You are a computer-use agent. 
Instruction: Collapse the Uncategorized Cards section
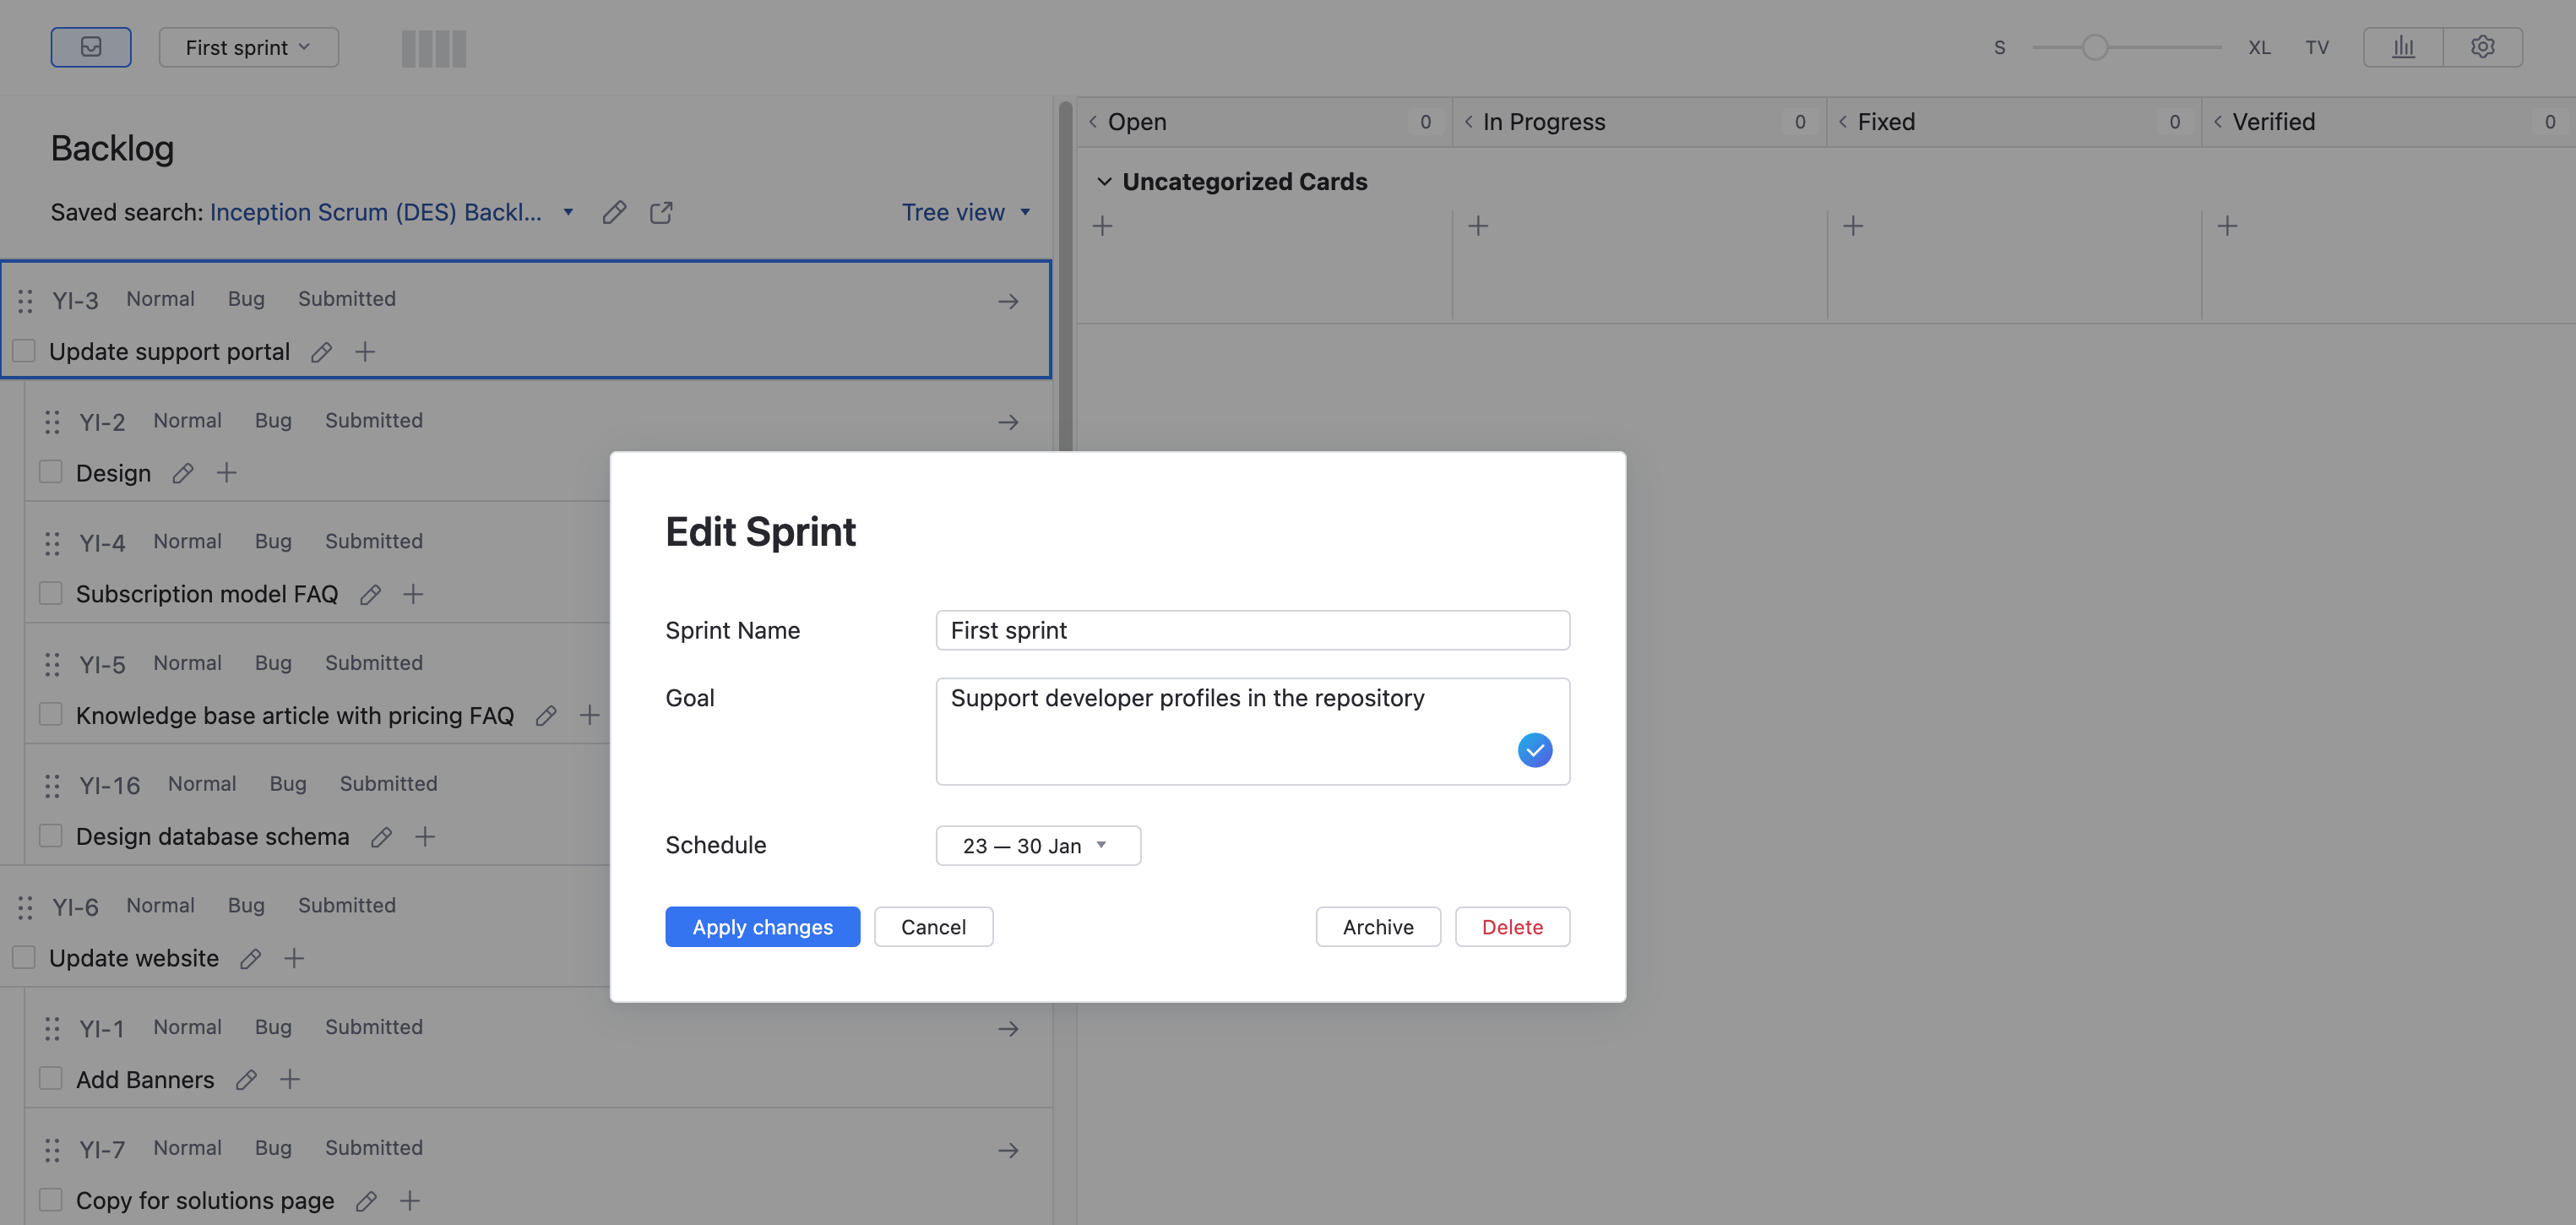1103,181
